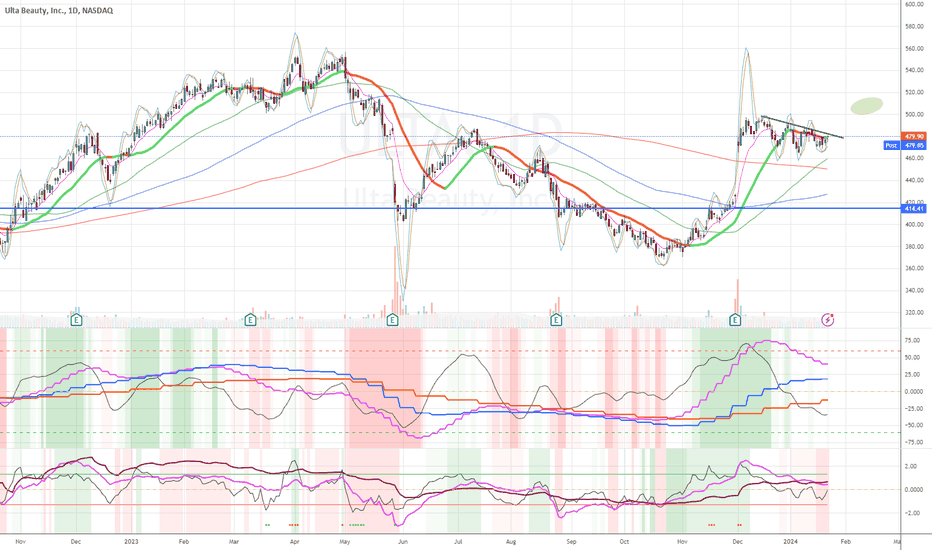The width and height of the screenshot is (932, 550).
Task: Click the chart title Ulta Beauty, Inc., 1D, NASDAQ
Action: click(x=59, y=11)
